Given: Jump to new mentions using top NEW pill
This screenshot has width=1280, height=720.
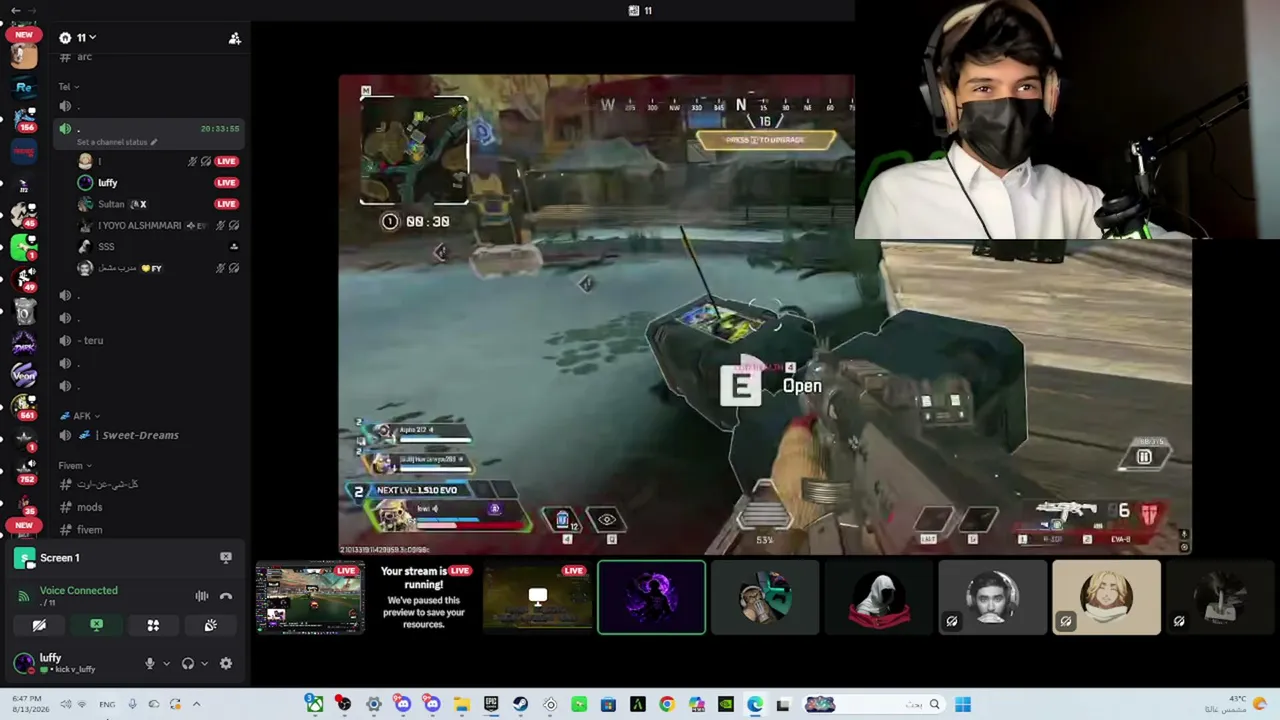Looking at the screenshot, I should tap(24, 34).
